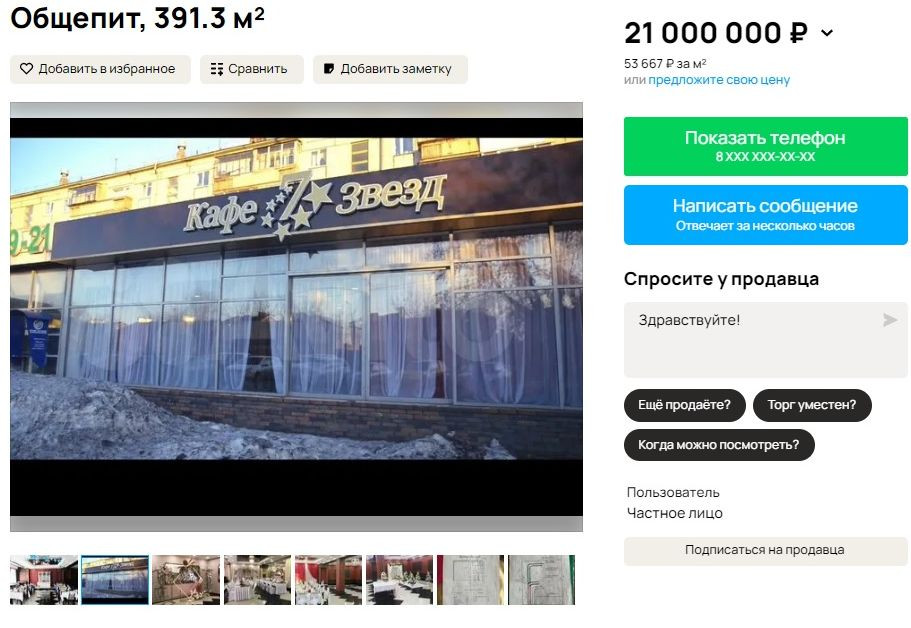Open the floor plan thumbnail, seventh image
This screenshot has height=628, width=911.
tap(471, 580)
